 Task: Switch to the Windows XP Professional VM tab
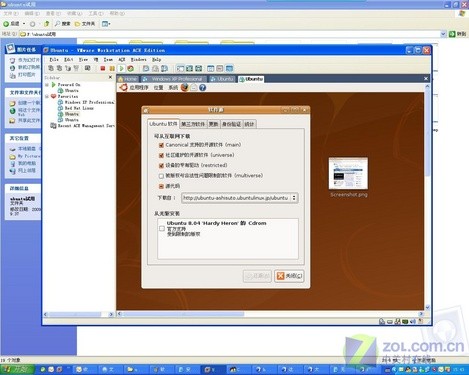pos(174,79)
